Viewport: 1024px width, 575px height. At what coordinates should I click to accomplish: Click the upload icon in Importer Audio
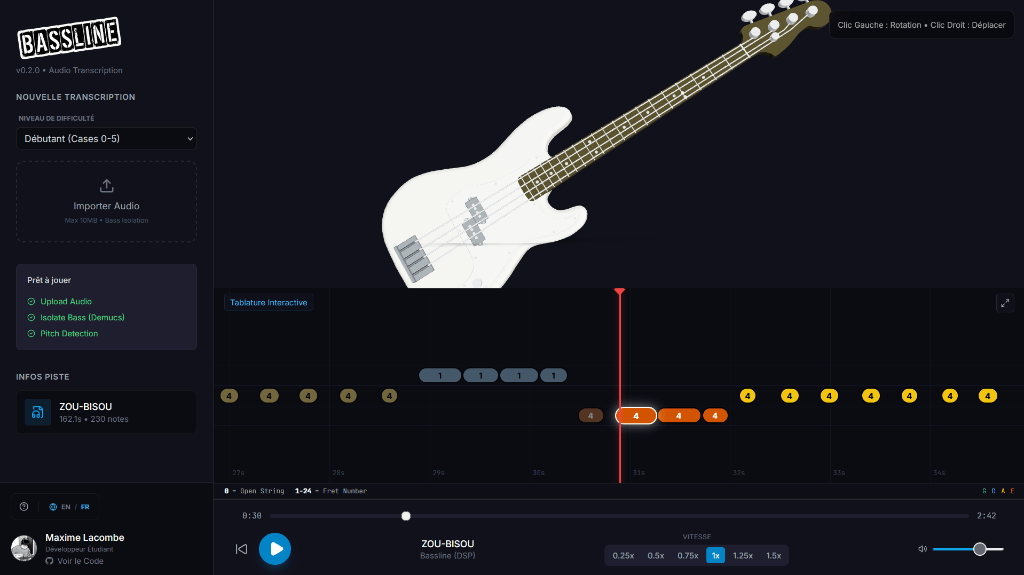pyautogui.click(x=106, y=186)
